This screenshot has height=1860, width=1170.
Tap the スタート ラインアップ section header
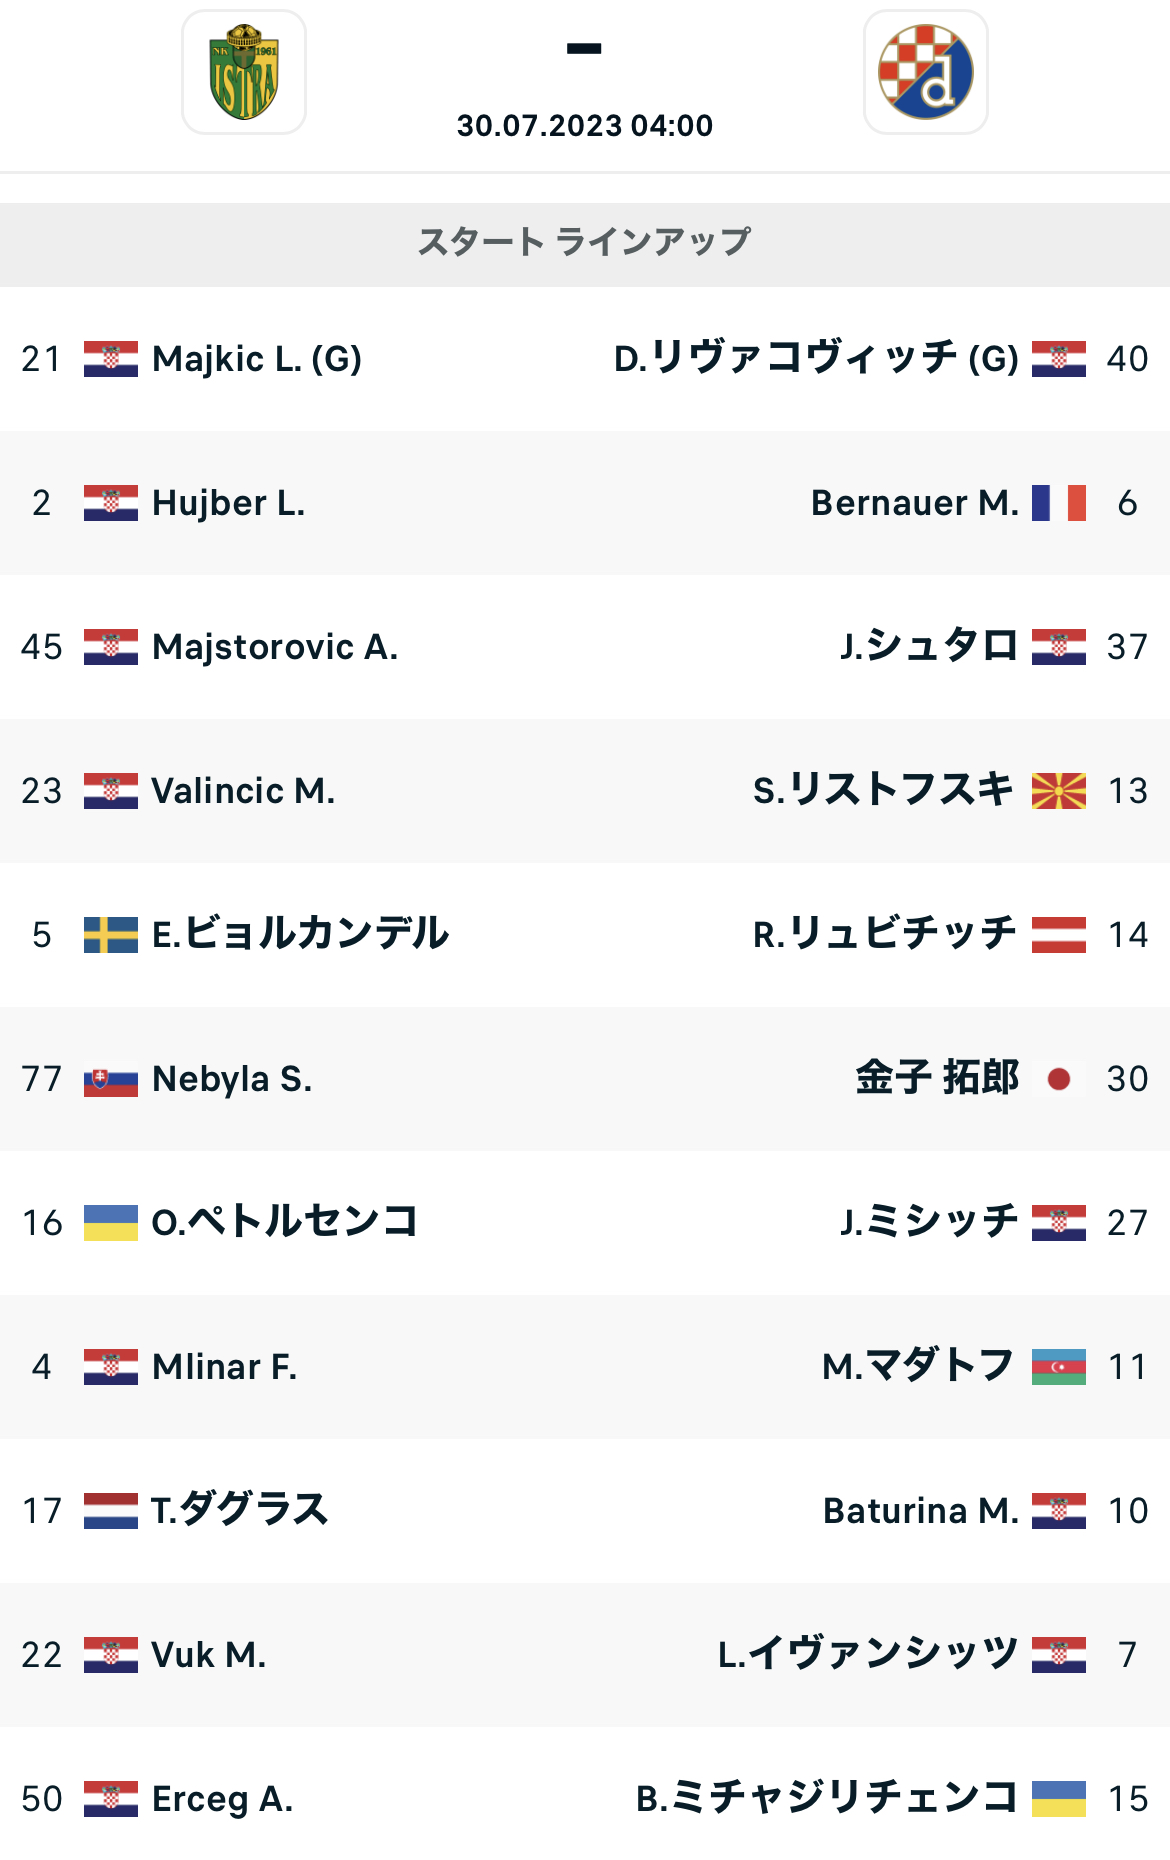pyautogui.click(x=585, y=244)
